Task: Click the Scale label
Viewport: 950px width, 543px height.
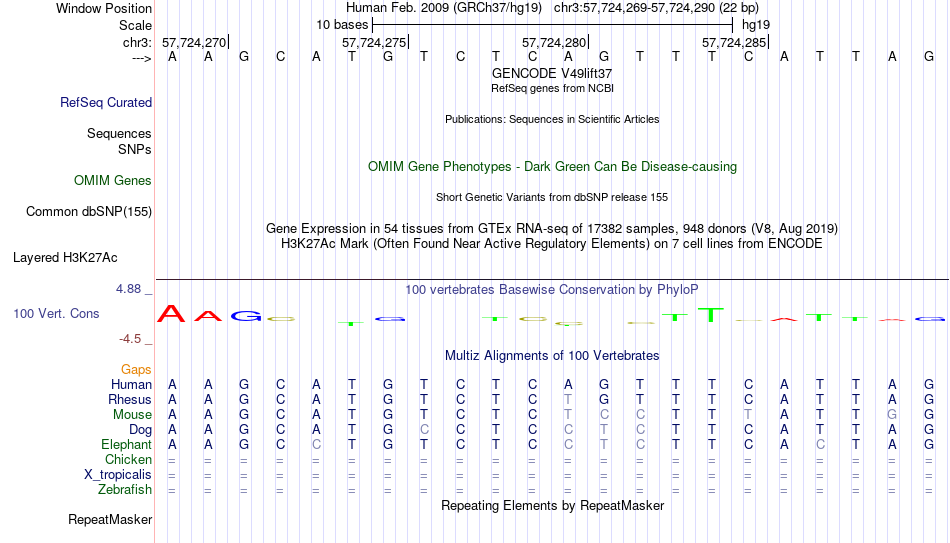Action: pyautogui.click(x=135, y=25)
